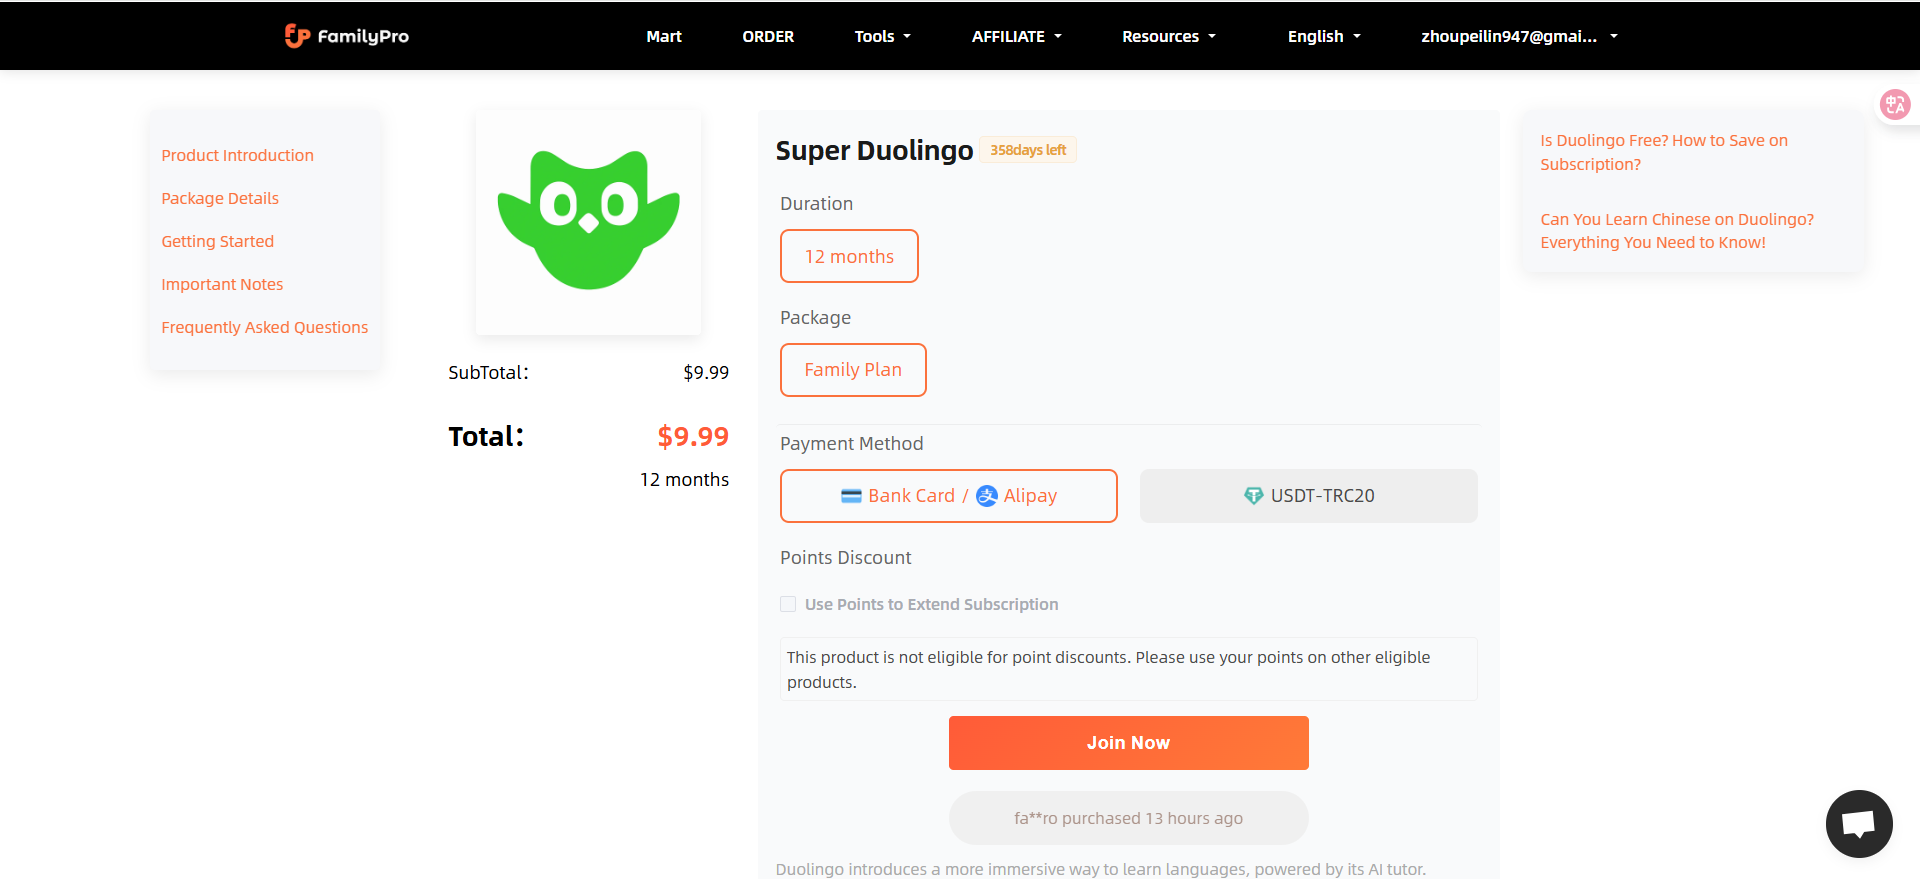Select the Alipay payment icon

(x=989, y=495)
